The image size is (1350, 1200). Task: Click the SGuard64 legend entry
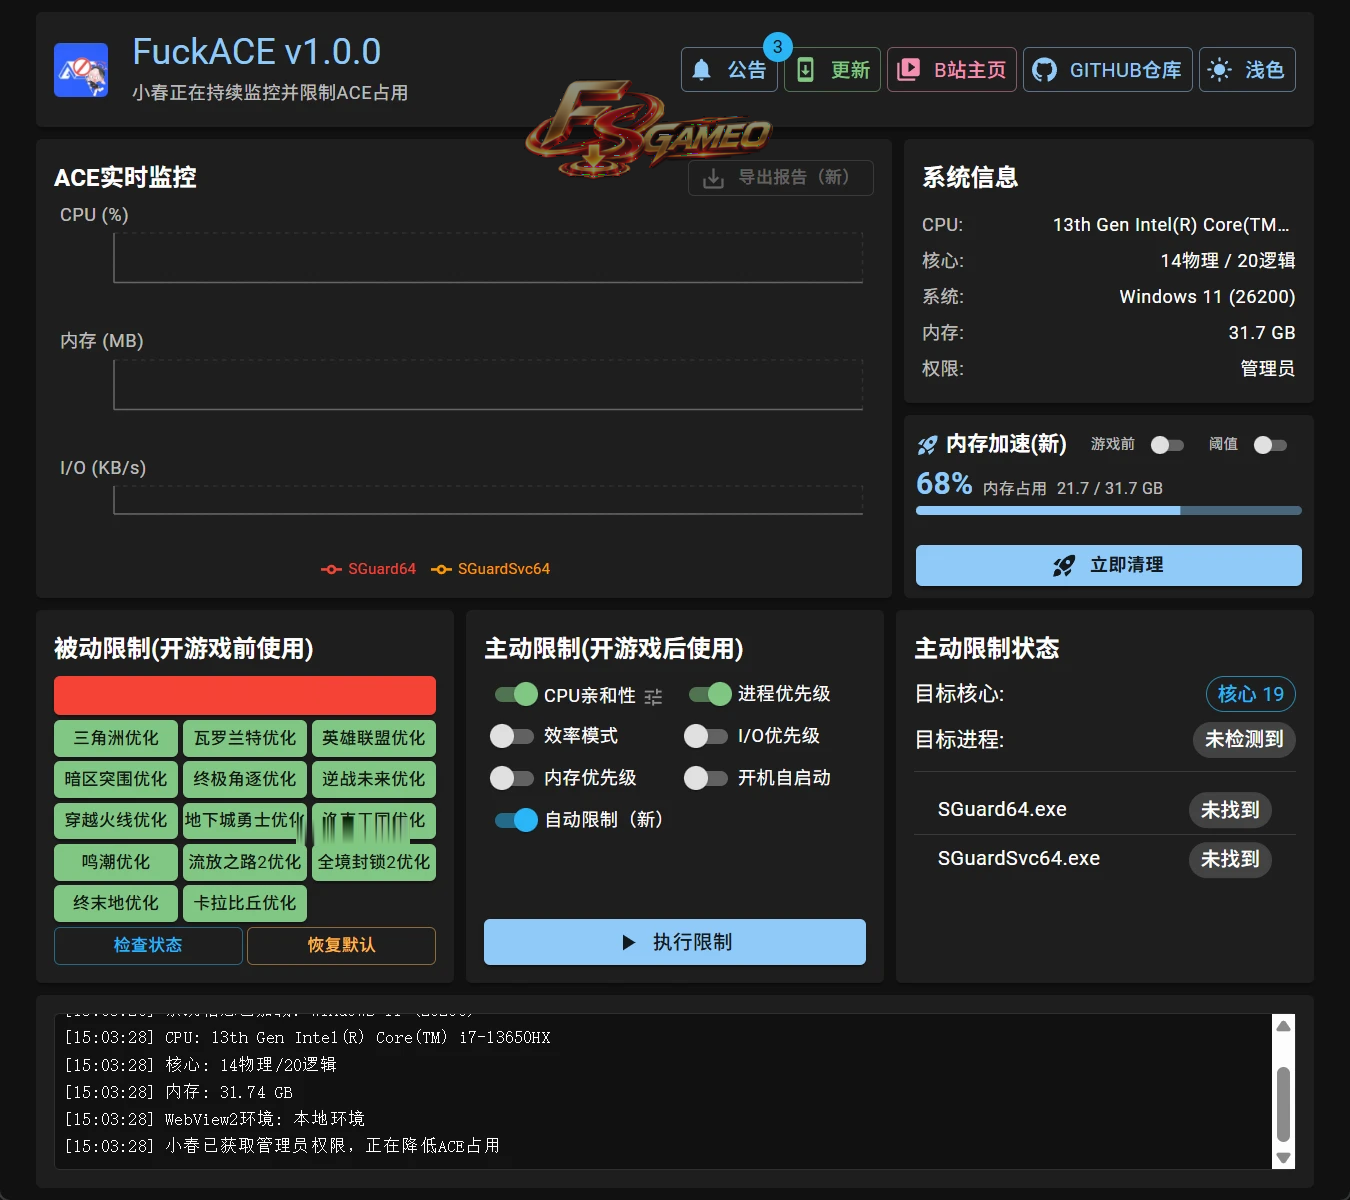[x=368, y=569]
